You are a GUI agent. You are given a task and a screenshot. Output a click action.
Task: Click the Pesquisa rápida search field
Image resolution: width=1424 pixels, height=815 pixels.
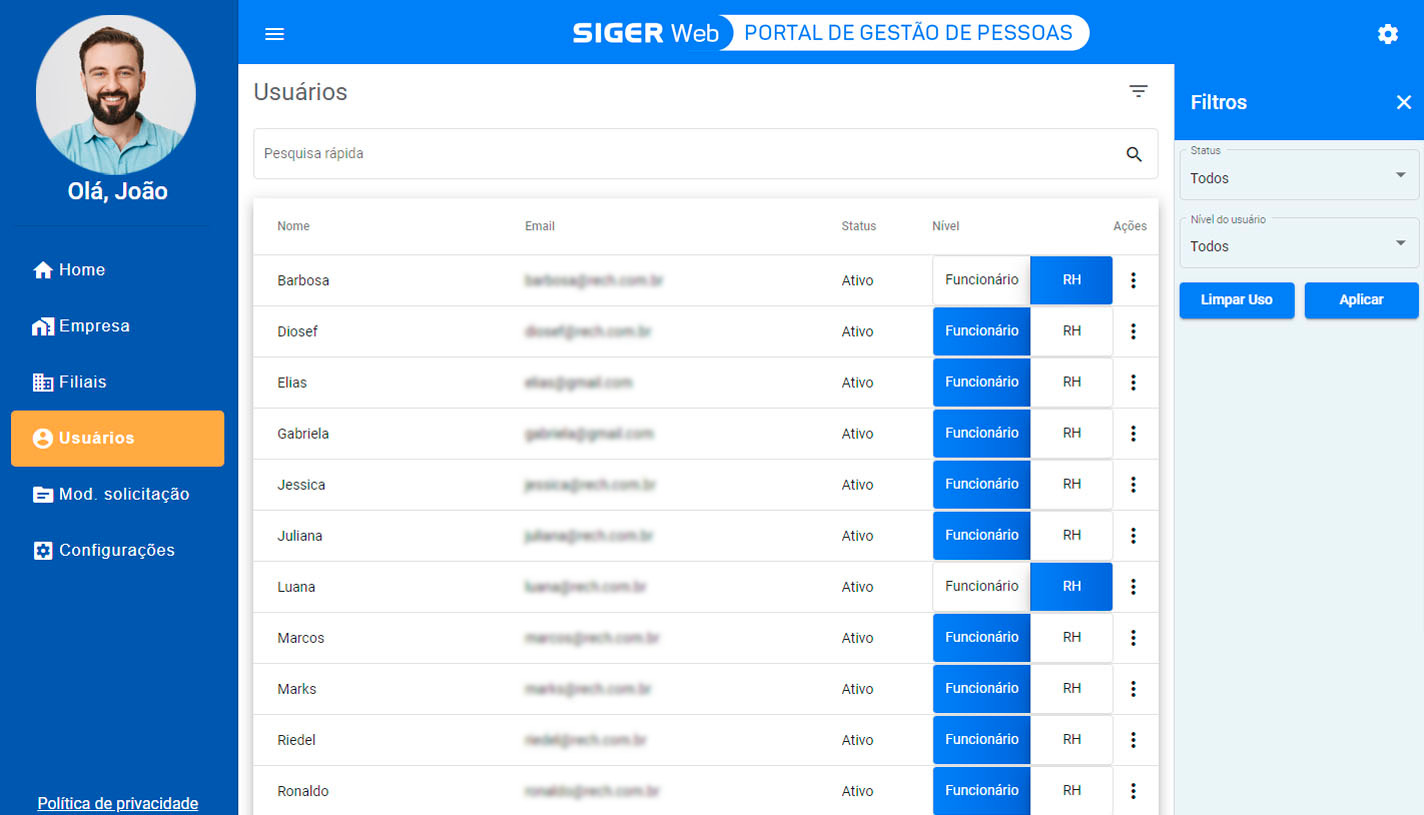coord(600,154)
